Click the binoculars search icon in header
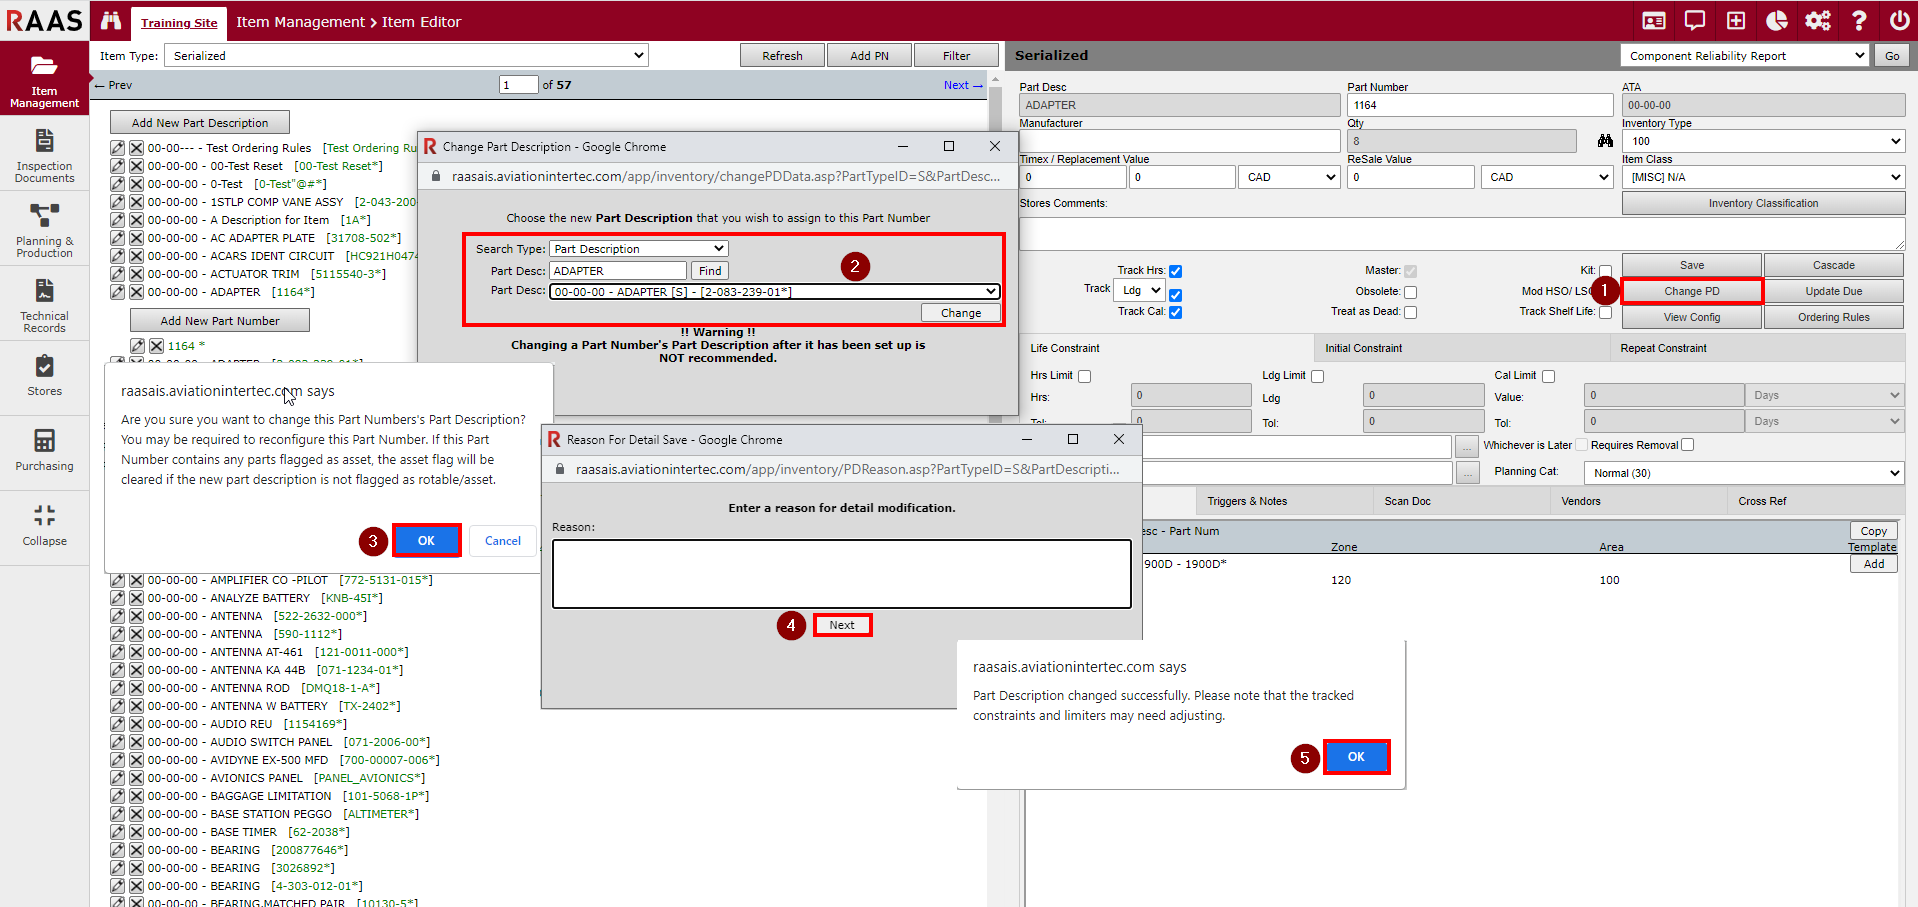 111,21
